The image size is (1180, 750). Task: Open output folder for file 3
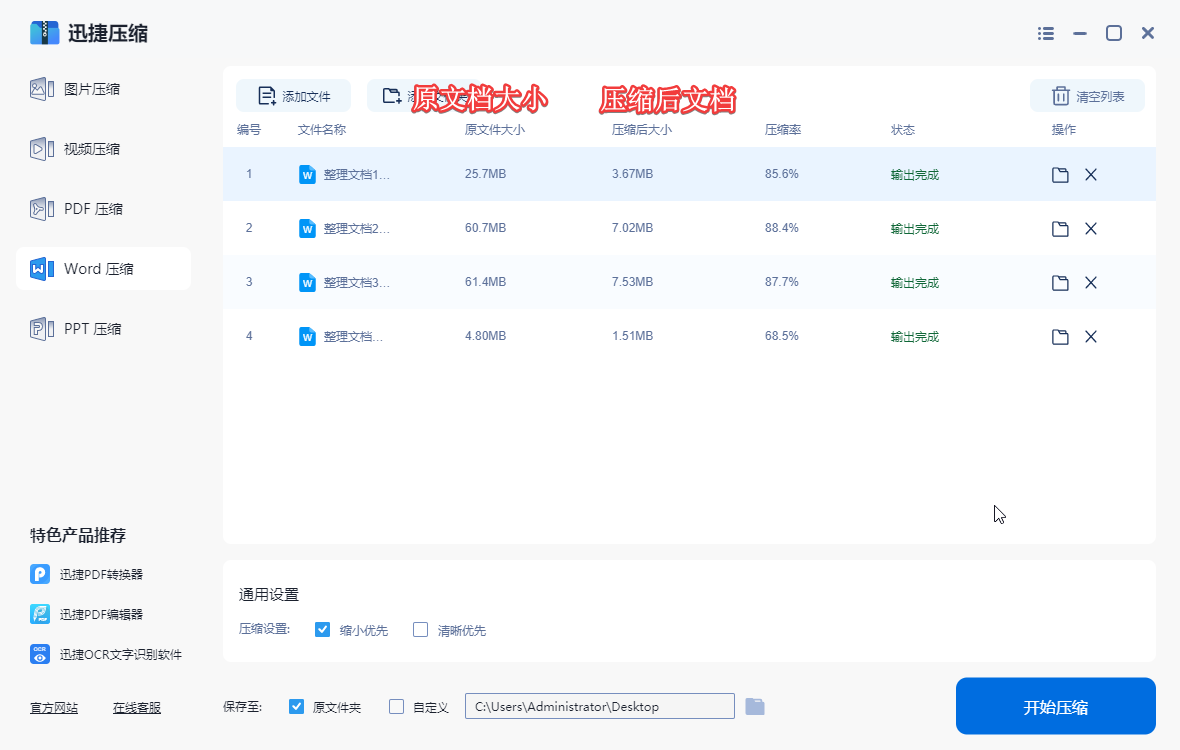click(1060, 283)
